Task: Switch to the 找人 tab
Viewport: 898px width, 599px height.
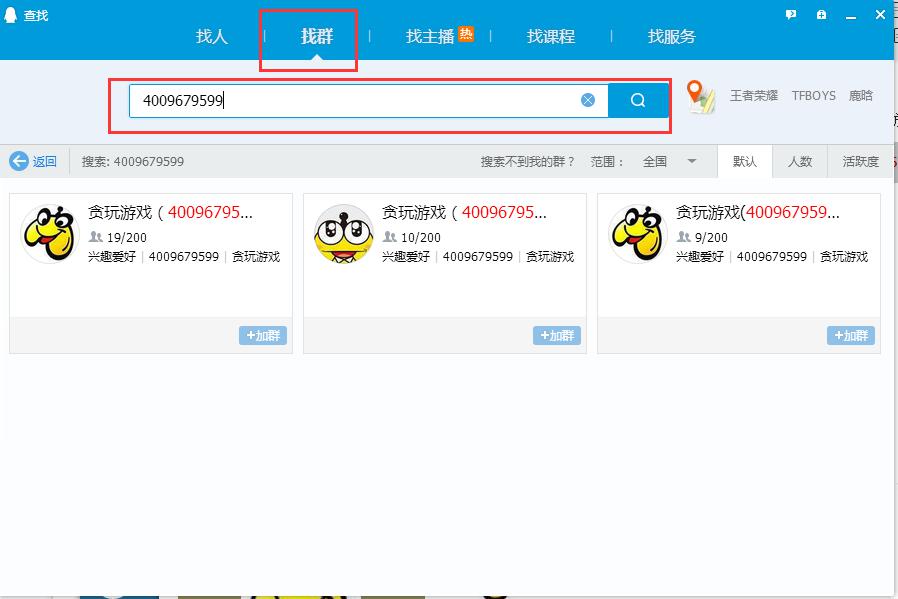Action: coord(212,37)
